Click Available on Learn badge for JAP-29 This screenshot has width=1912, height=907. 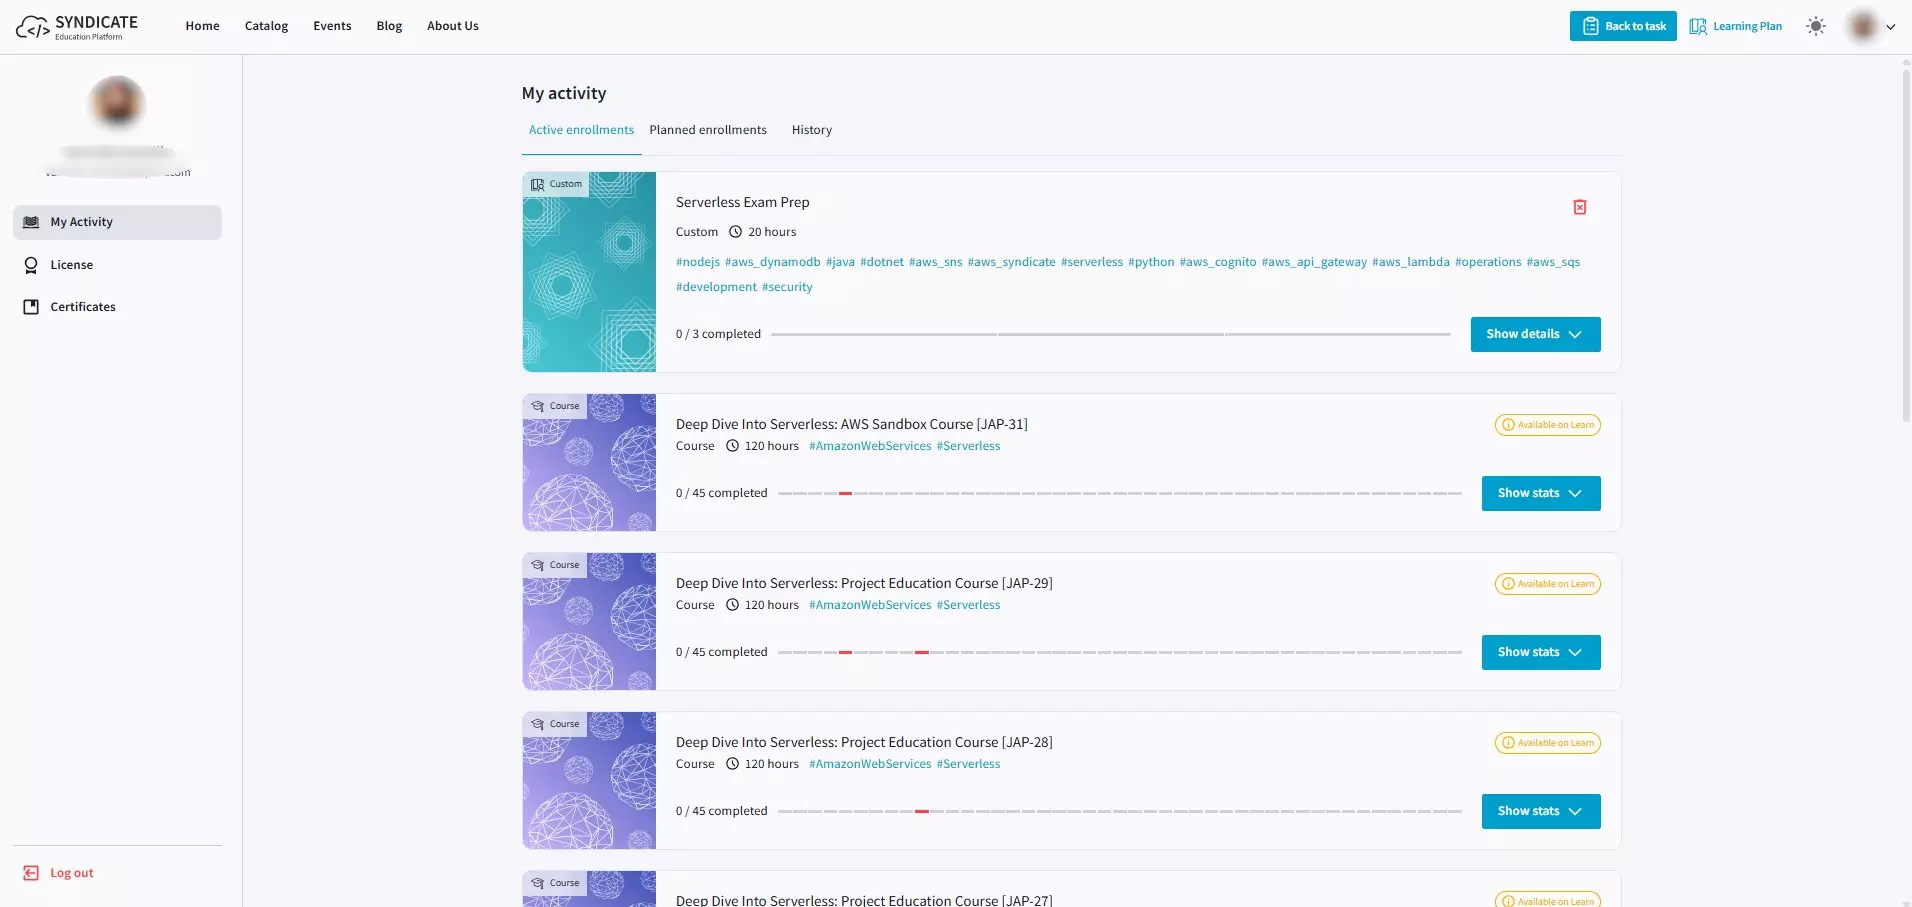click(1548, 584)
